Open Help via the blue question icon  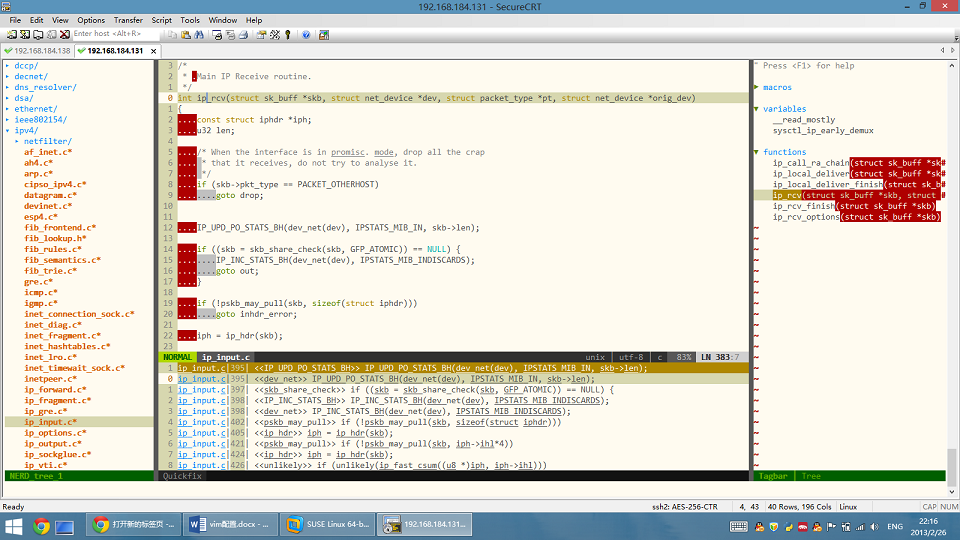[x=306, y=35]
